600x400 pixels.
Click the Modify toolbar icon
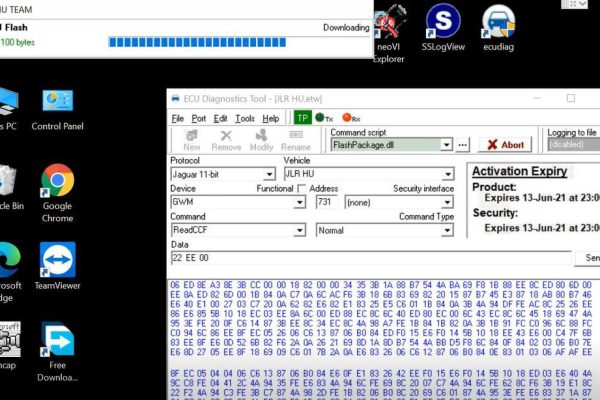(261, 140)
